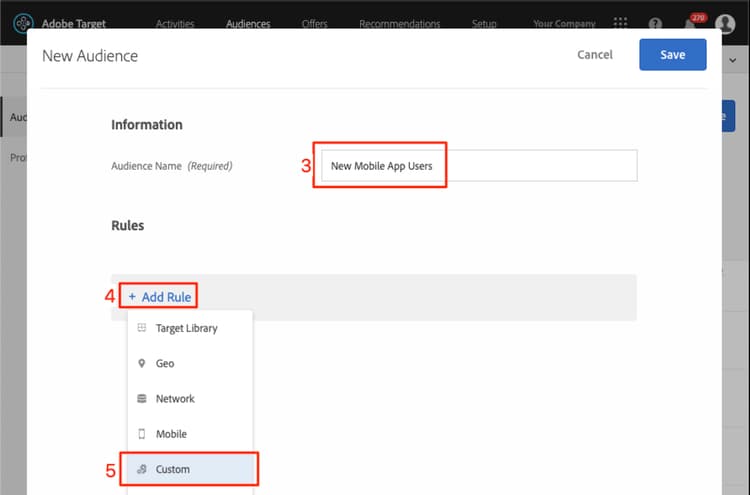This screenshot has height=495, width=750.
Task: Focus the Audience Name input field
Action: click(477, 166)
